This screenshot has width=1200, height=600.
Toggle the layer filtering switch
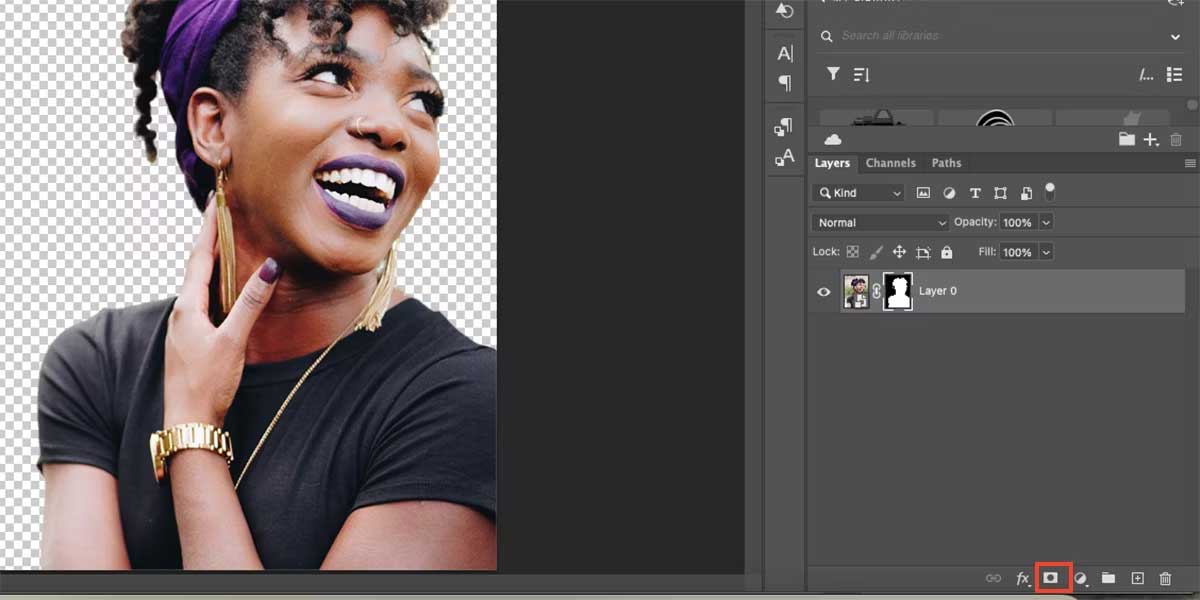[x=1050, y=190]
